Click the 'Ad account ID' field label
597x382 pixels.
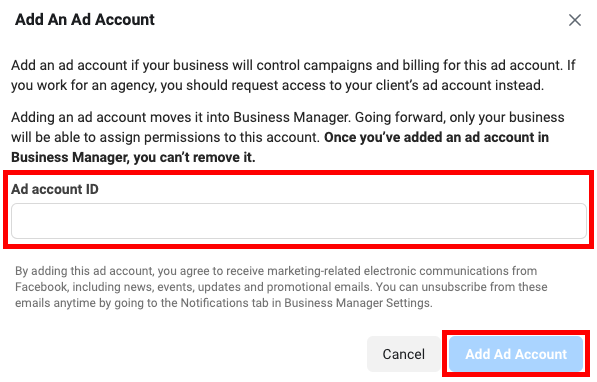pos(55,189)
